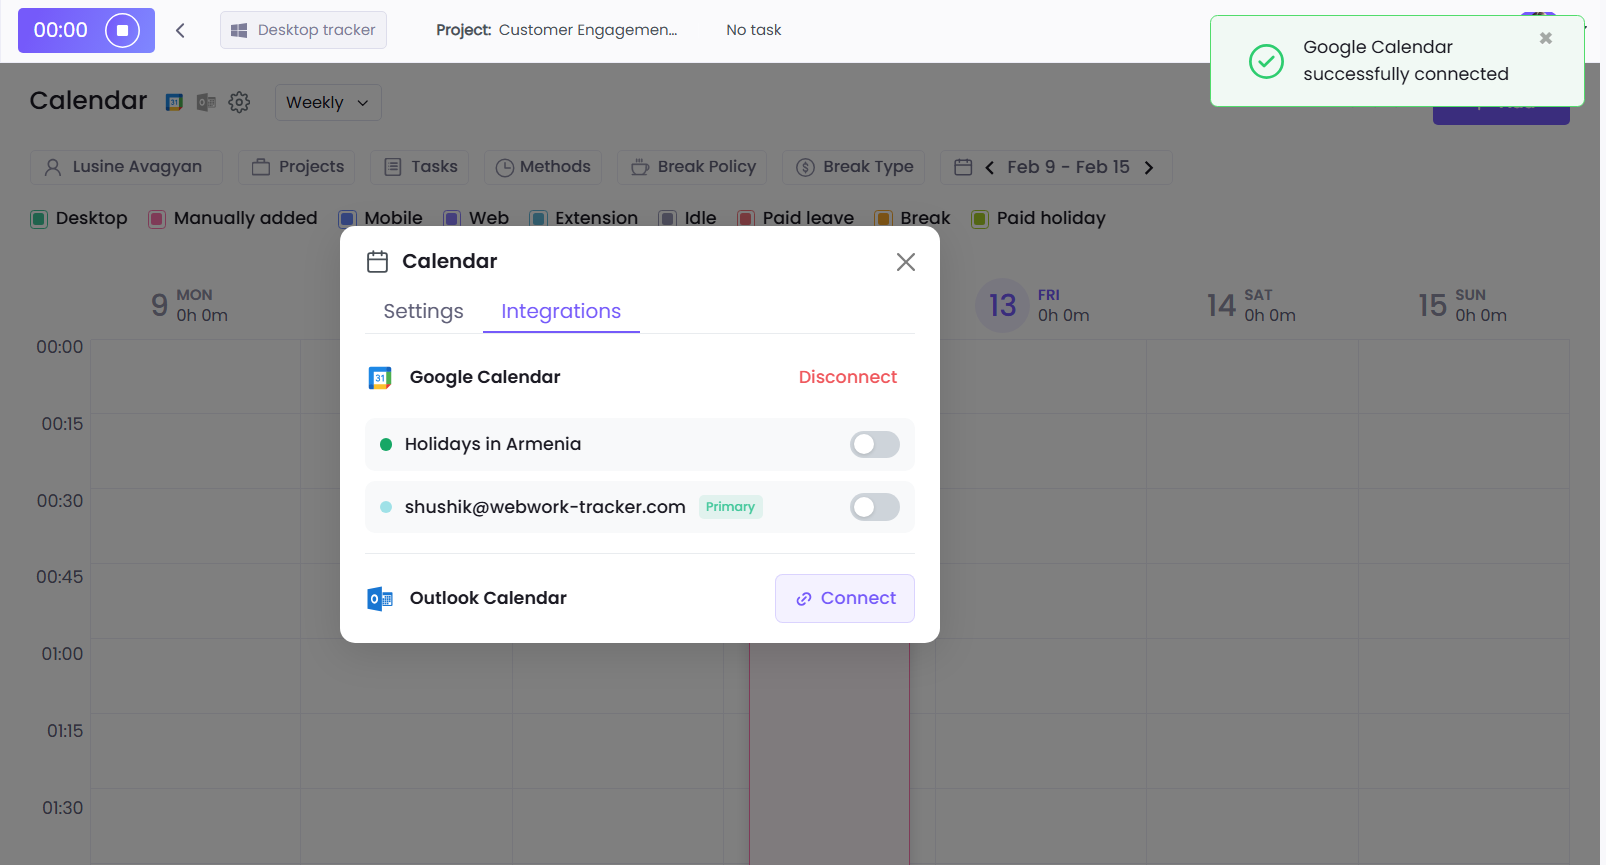Enable the Holidays in Armenia calendar

(x=874, y=445)
